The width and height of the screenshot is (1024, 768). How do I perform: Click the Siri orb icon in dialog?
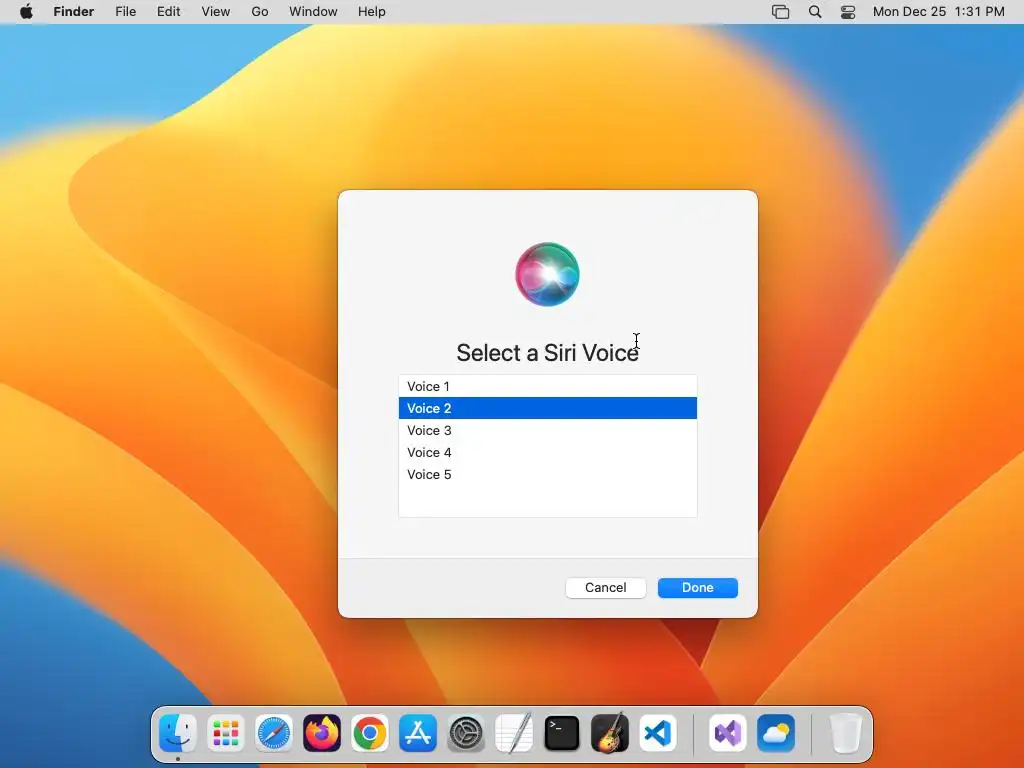point(547,274)
